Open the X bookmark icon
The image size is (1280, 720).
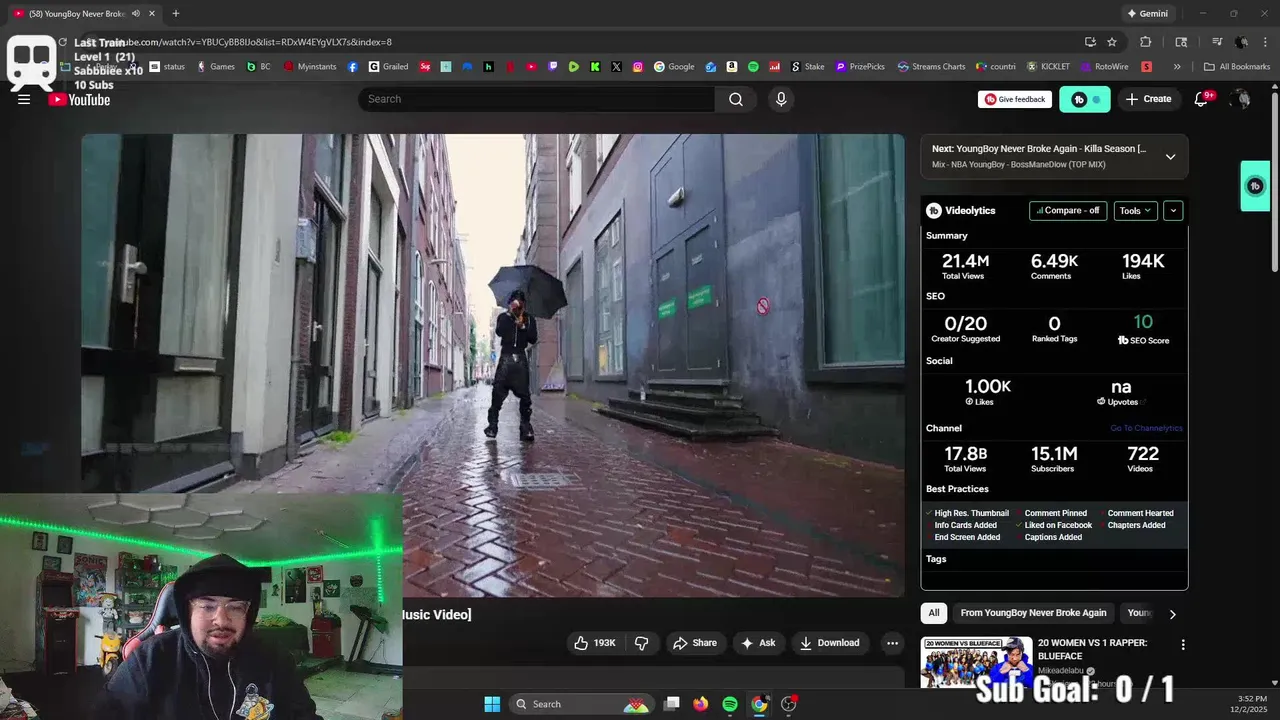(616, 67)
